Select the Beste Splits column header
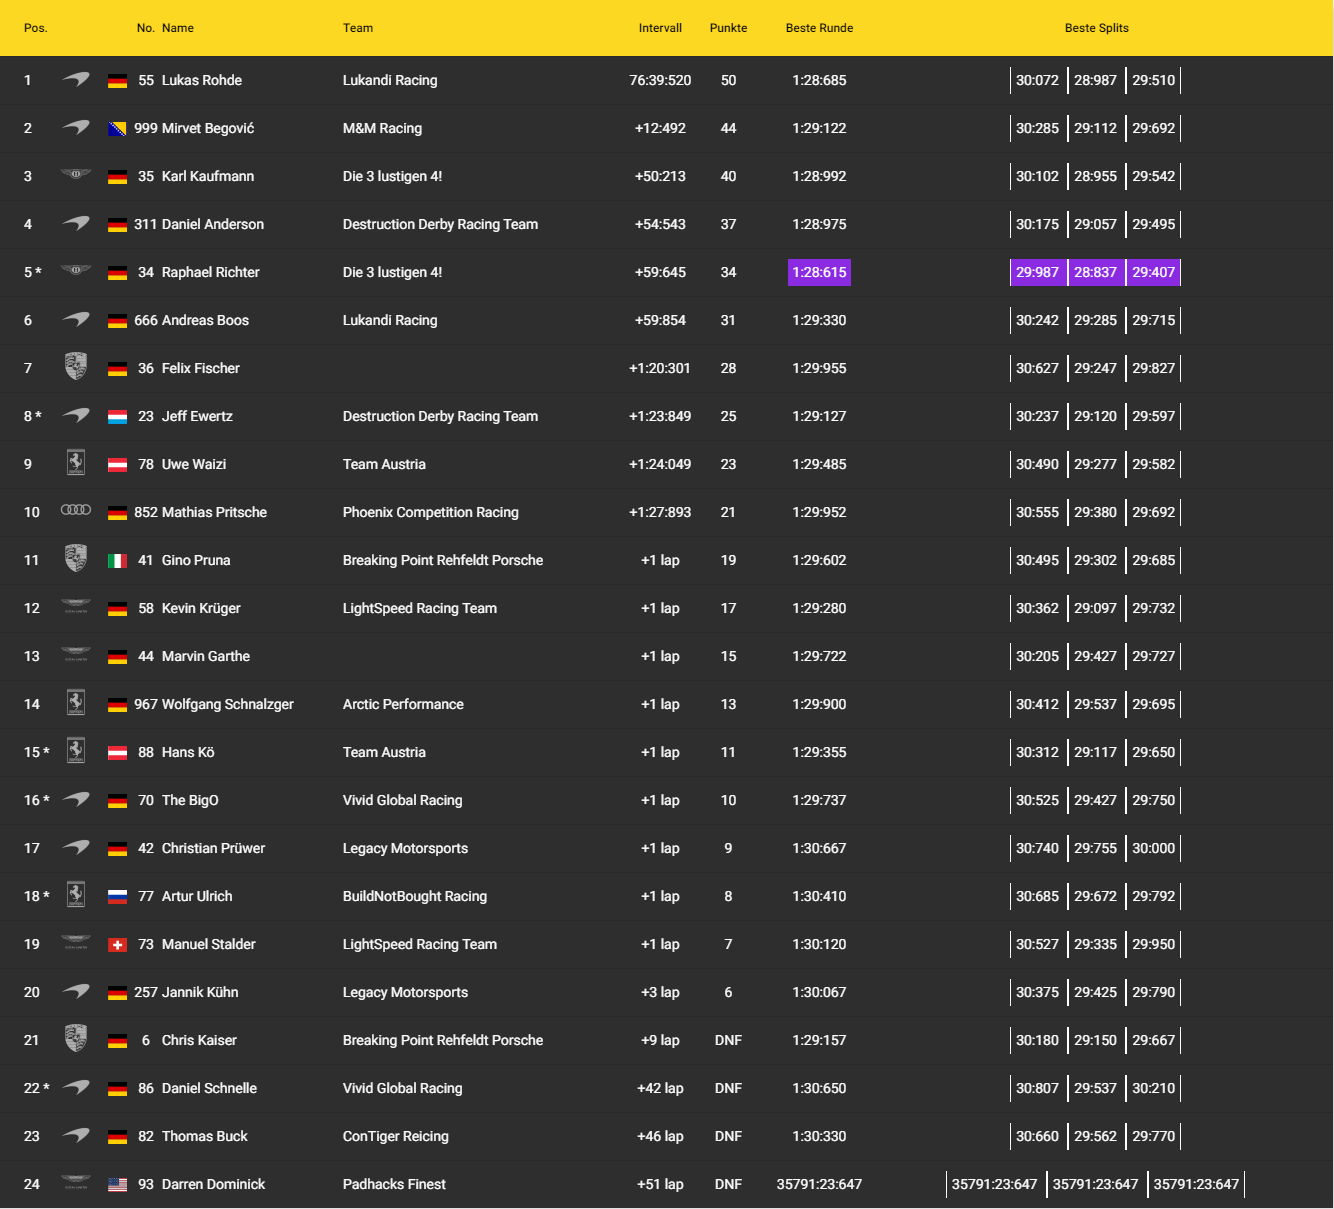The width and height of the screenshot is (1334, 1209). coord(1096,28)
